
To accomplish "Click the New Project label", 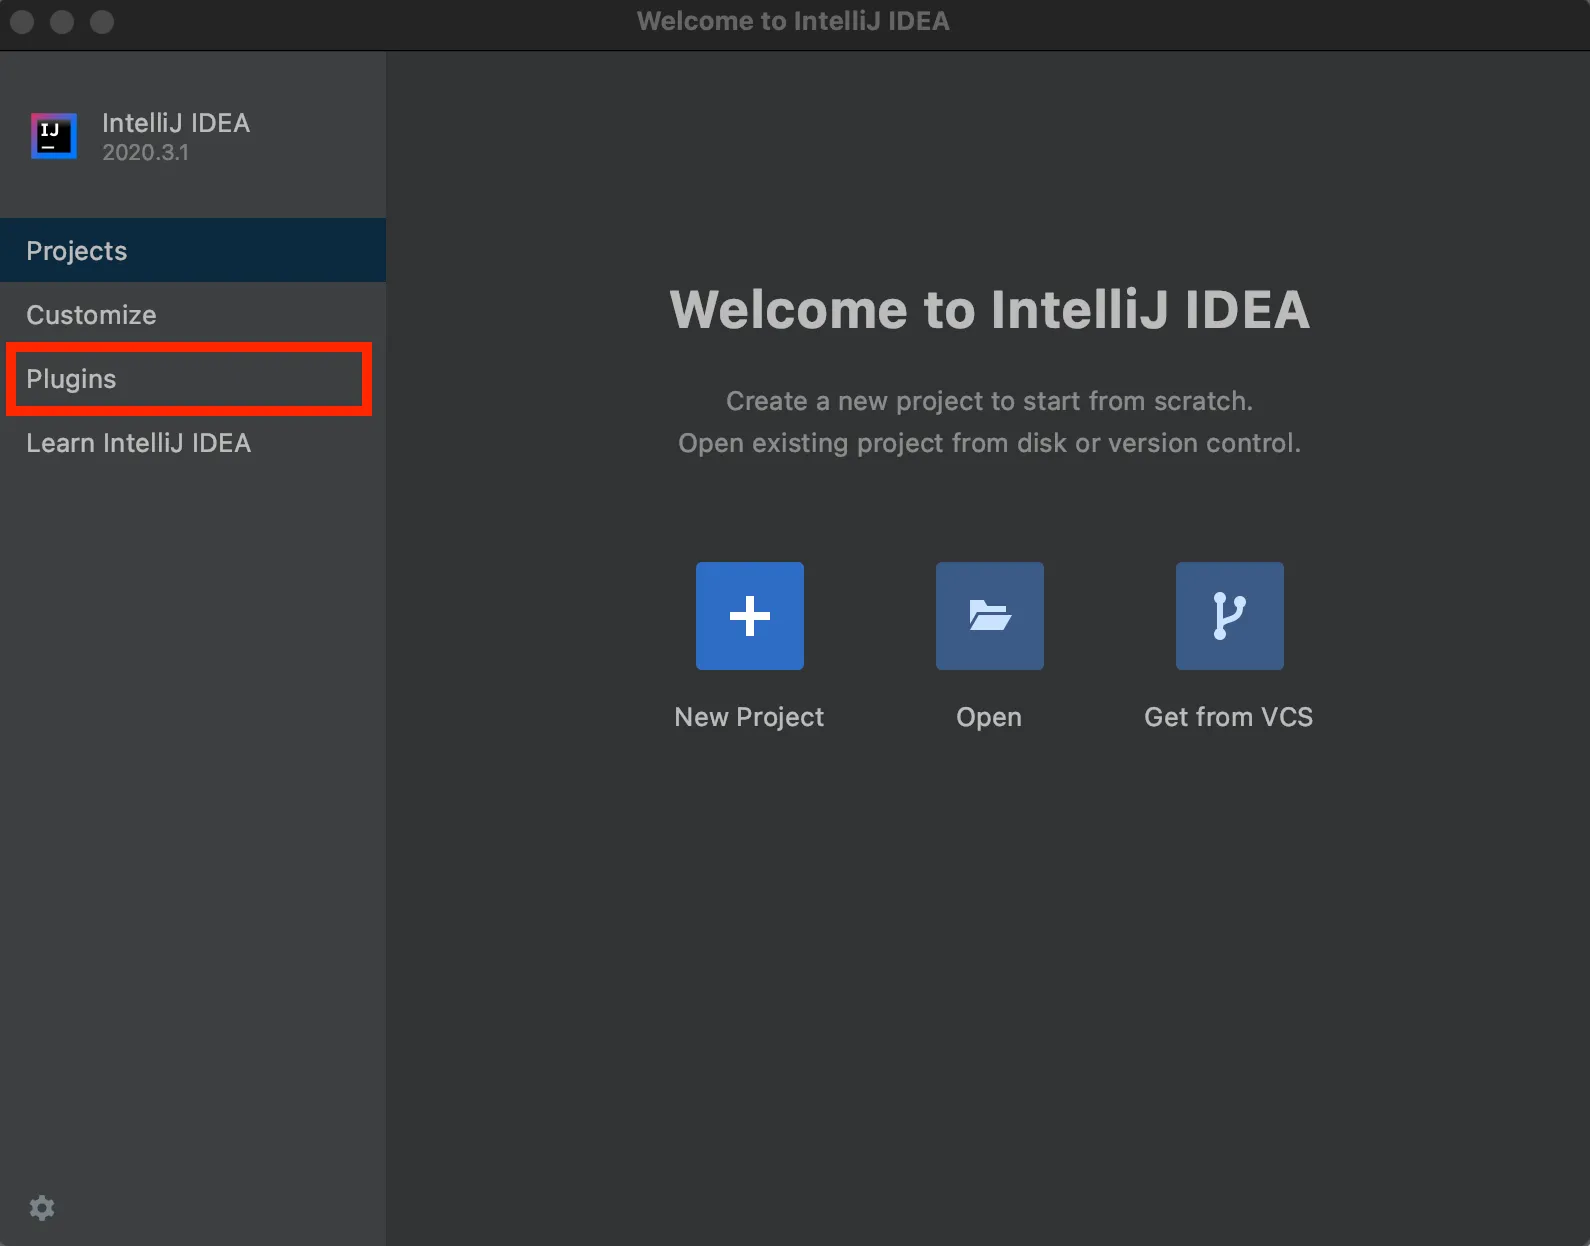I will coord(749,717).
